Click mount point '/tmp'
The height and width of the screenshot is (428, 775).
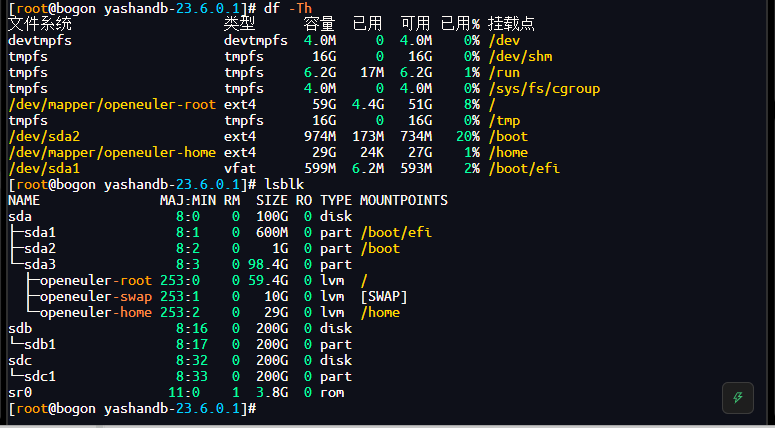coord(504,121)
